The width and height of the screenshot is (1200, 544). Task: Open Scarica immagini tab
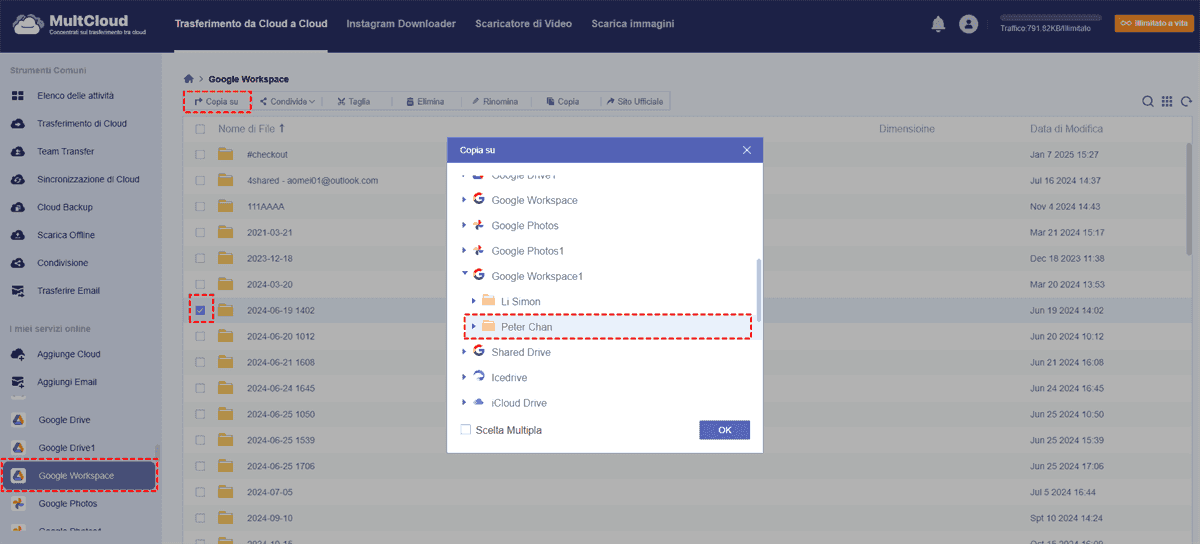tap(632, 23)
